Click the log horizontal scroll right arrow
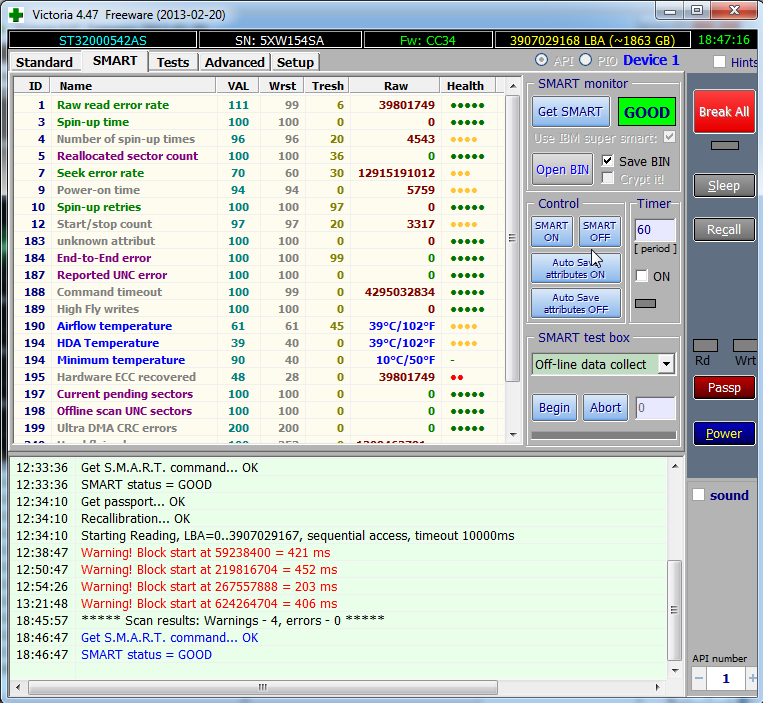This screenshot has width=763, height=703. click(657, 687)
